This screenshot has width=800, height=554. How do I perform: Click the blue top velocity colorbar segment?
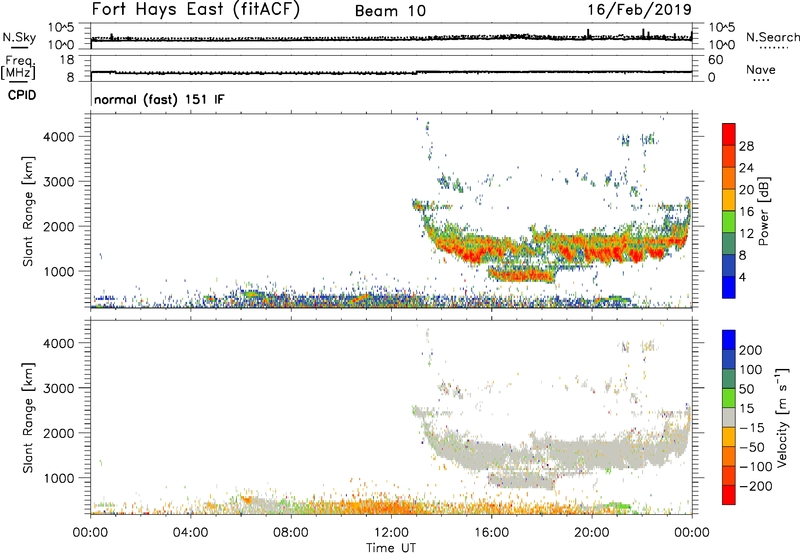coord(729,340)
